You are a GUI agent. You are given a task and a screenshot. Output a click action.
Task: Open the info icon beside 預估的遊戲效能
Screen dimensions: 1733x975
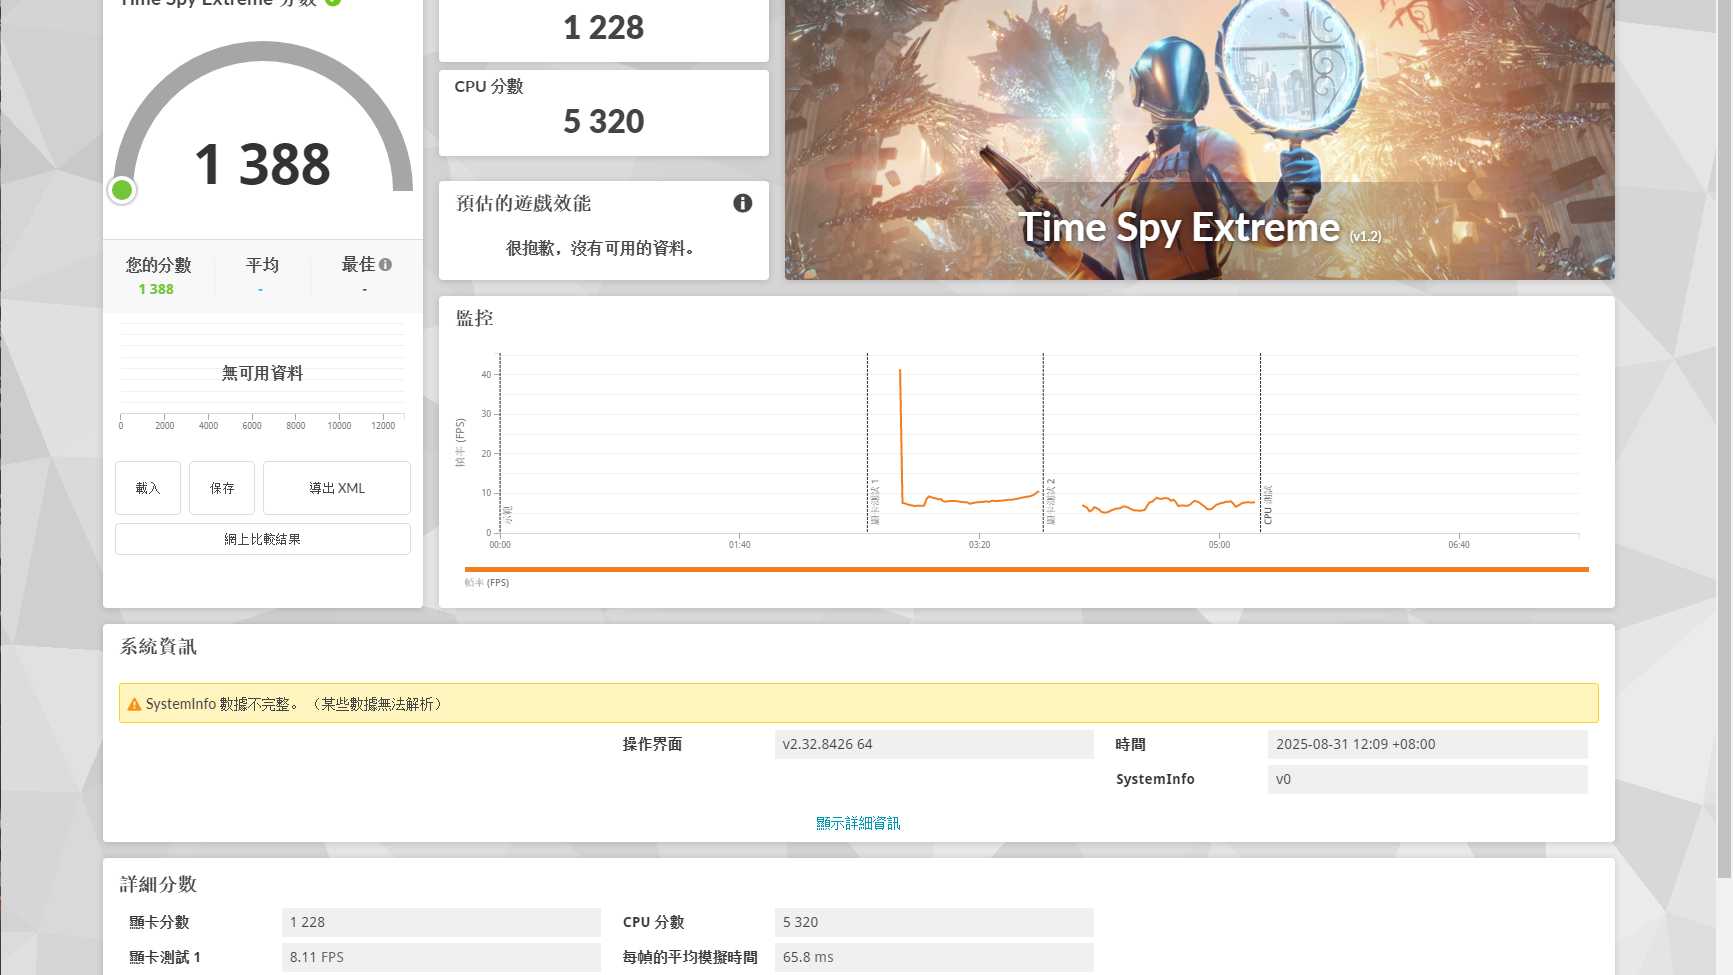742,203
